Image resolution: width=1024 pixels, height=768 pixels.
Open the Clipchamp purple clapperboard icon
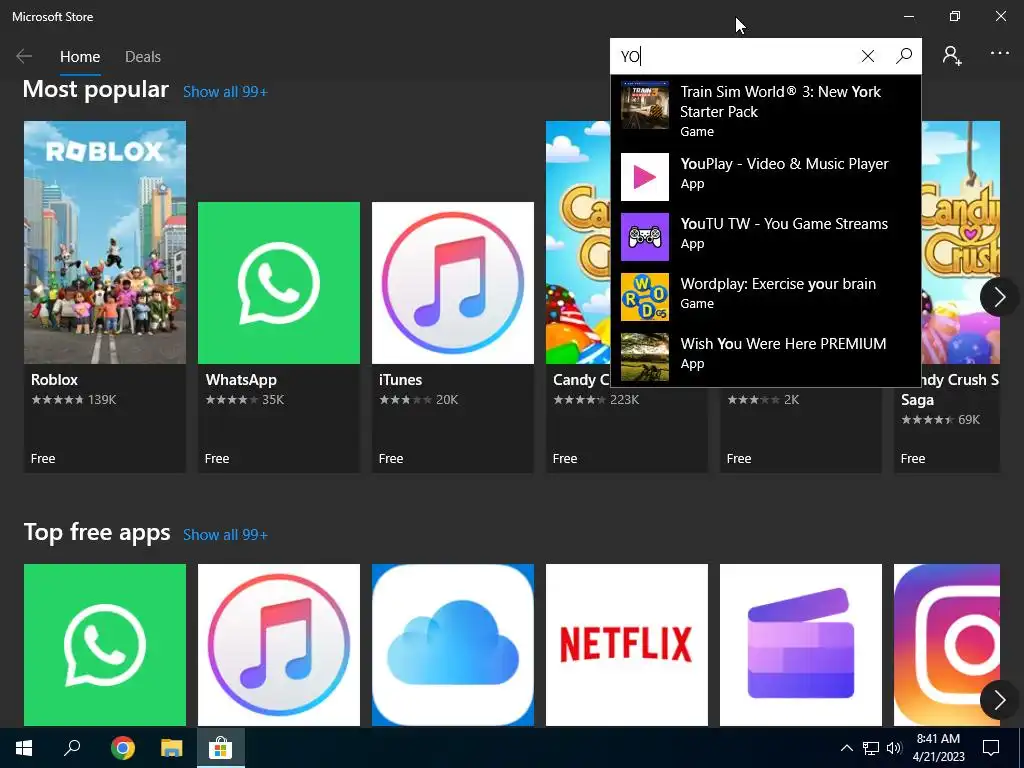point(801,645)
